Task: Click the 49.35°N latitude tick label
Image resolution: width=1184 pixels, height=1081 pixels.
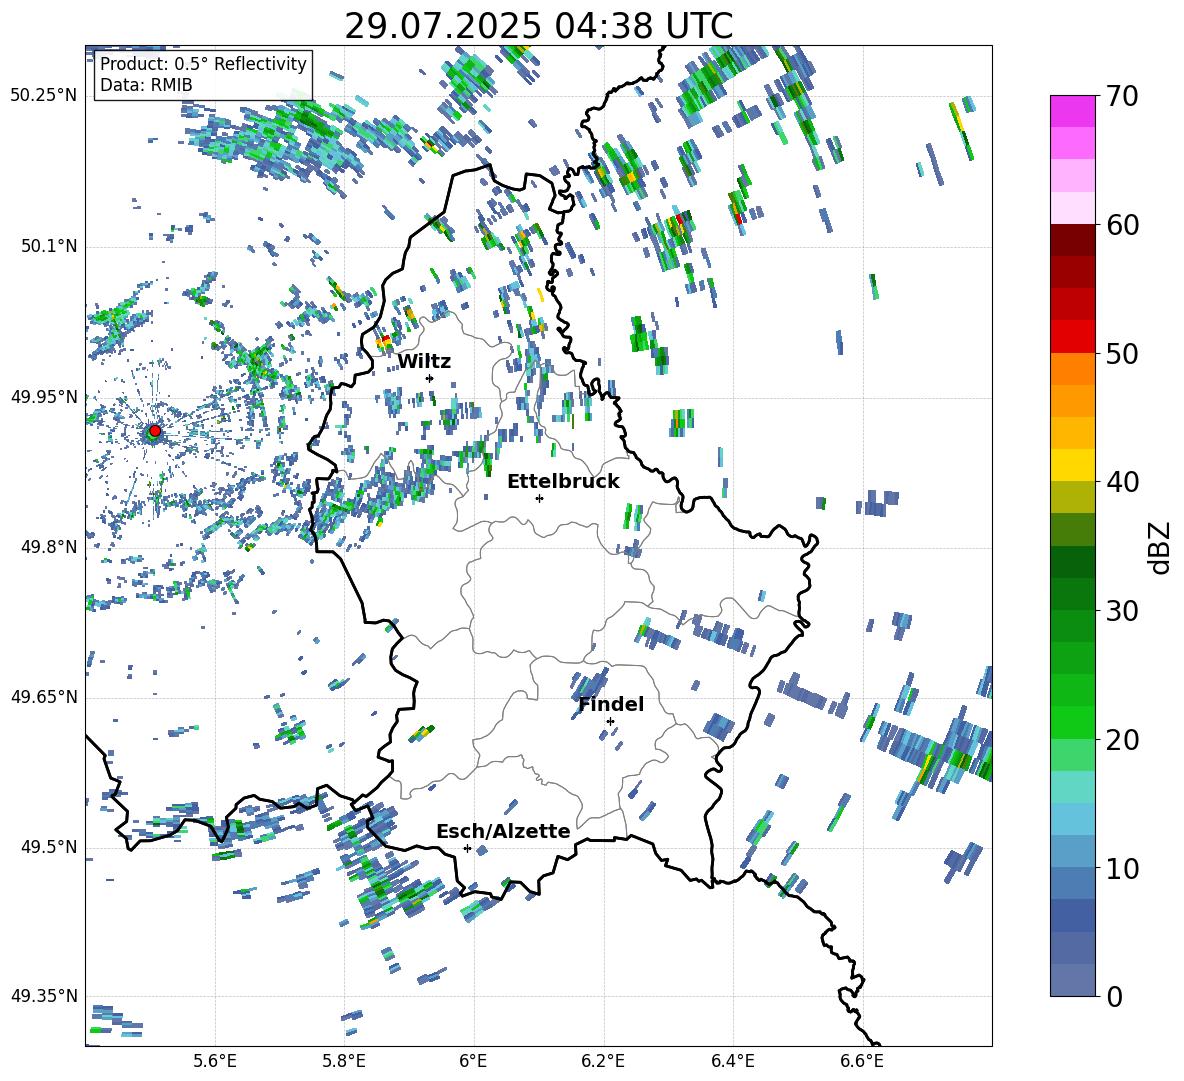Action: click(44, 996)
